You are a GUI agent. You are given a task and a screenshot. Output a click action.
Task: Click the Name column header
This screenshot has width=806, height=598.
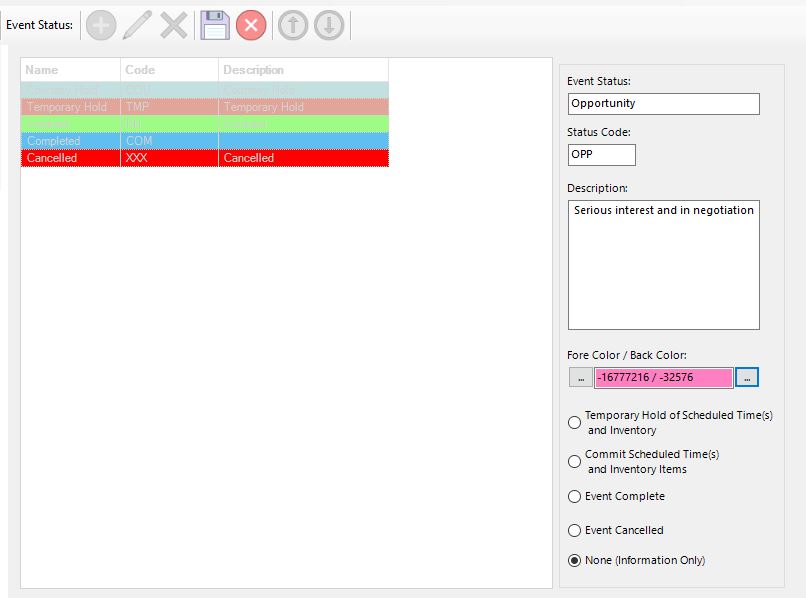pyautogui.click(x=70, y=70)
